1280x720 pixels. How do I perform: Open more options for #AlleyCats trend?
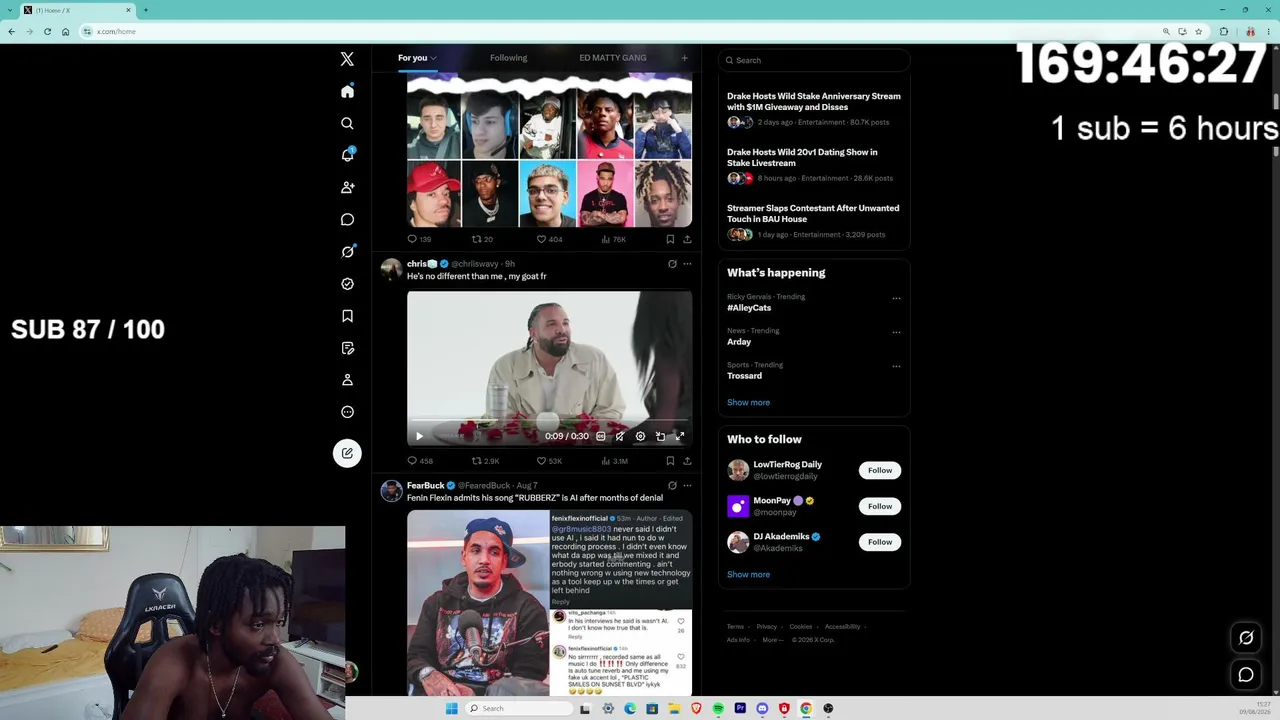tap(896, 298)
